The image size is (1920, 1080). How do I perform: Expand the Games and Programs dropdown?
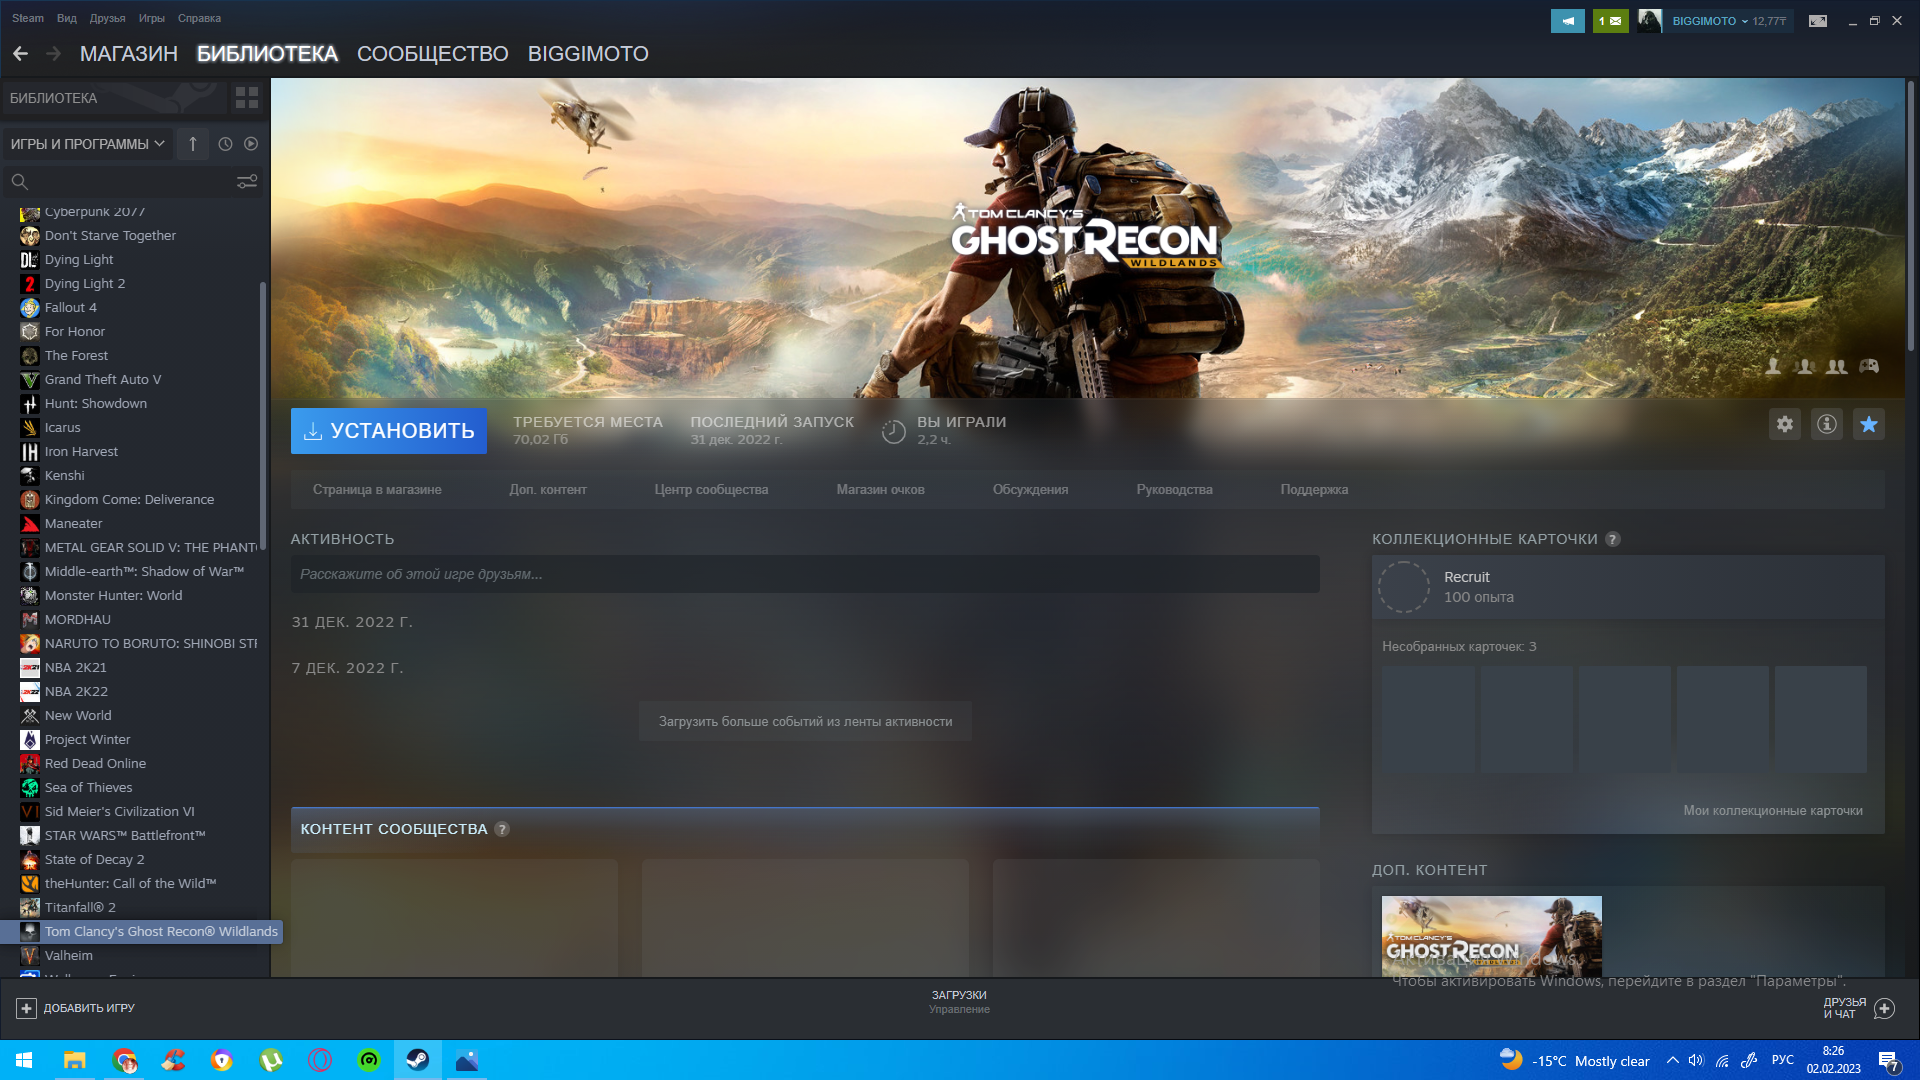tap(88, 144)
